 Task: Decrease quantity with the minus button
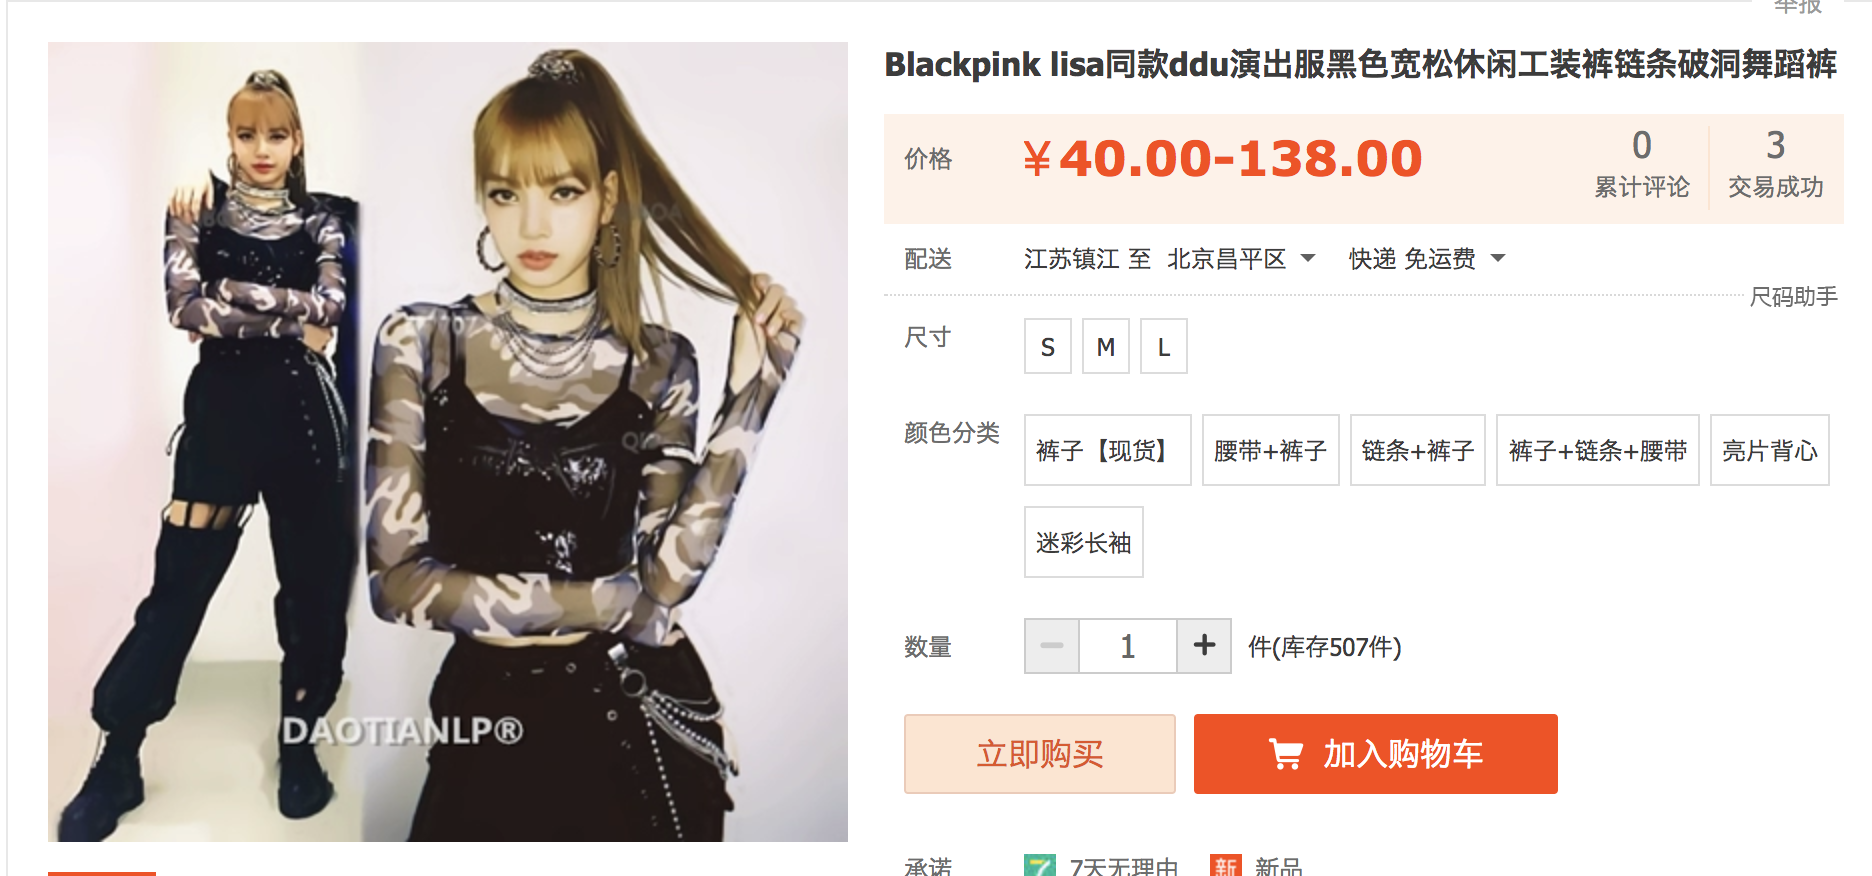(1052, 646)
